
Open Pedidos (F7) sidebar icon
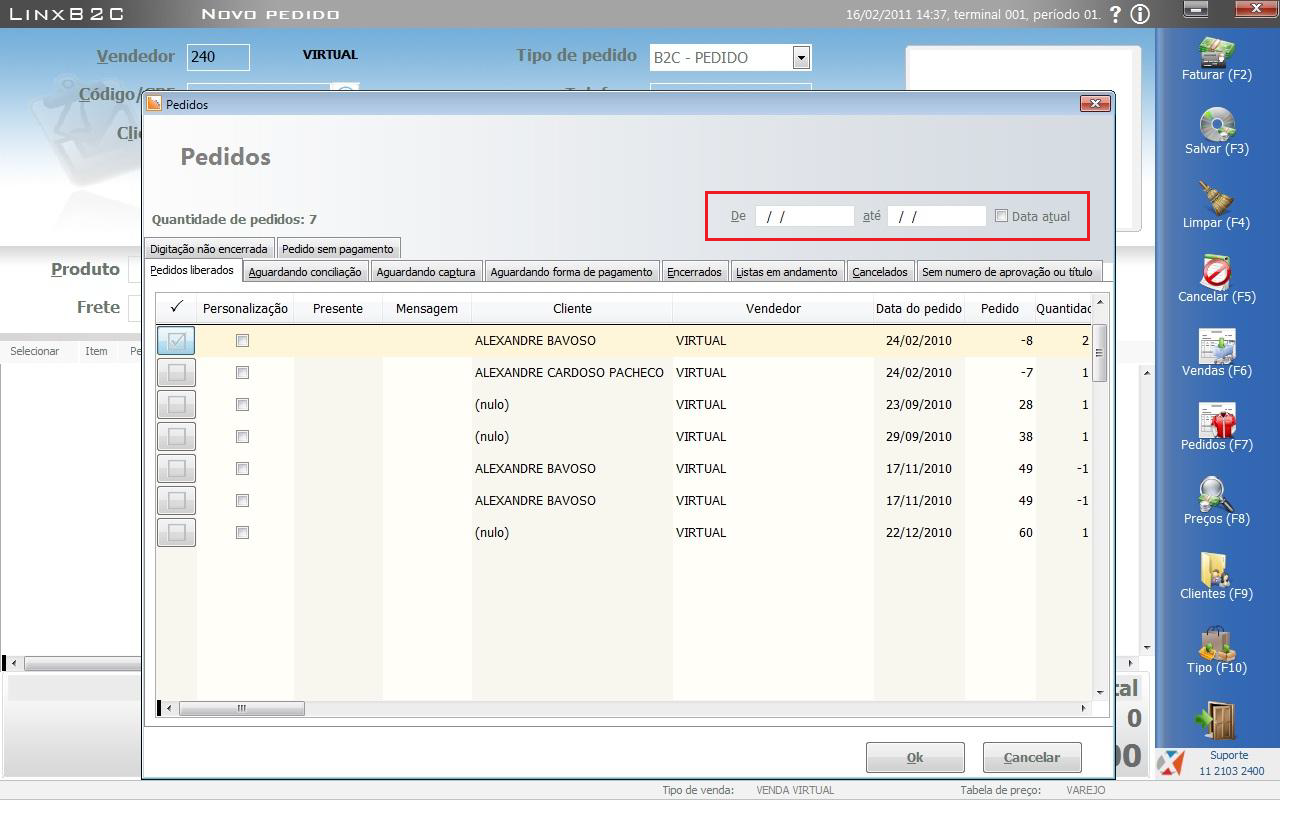(1216, 420)
